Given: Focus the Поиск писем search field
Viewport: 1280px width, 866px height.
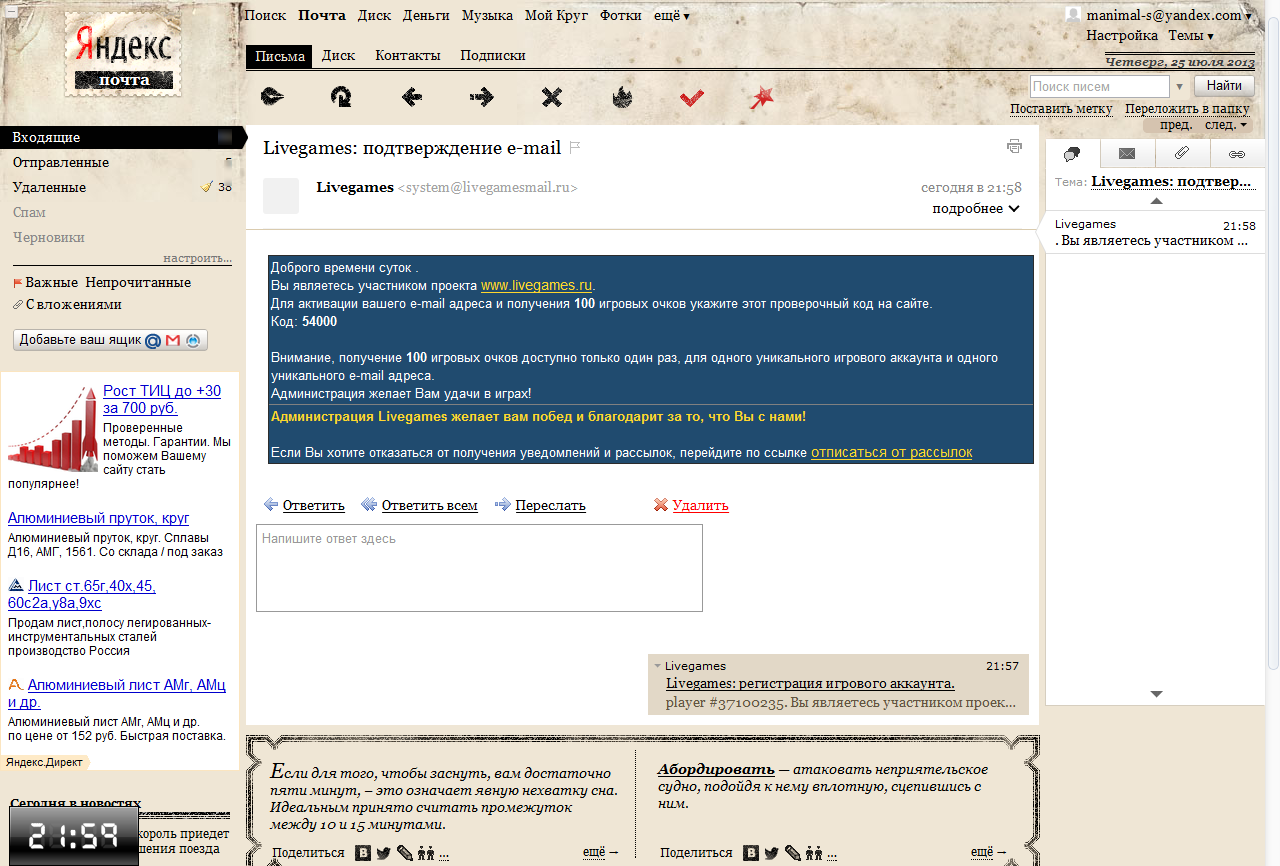Looking at the screenshot, I should (1099, 87).
